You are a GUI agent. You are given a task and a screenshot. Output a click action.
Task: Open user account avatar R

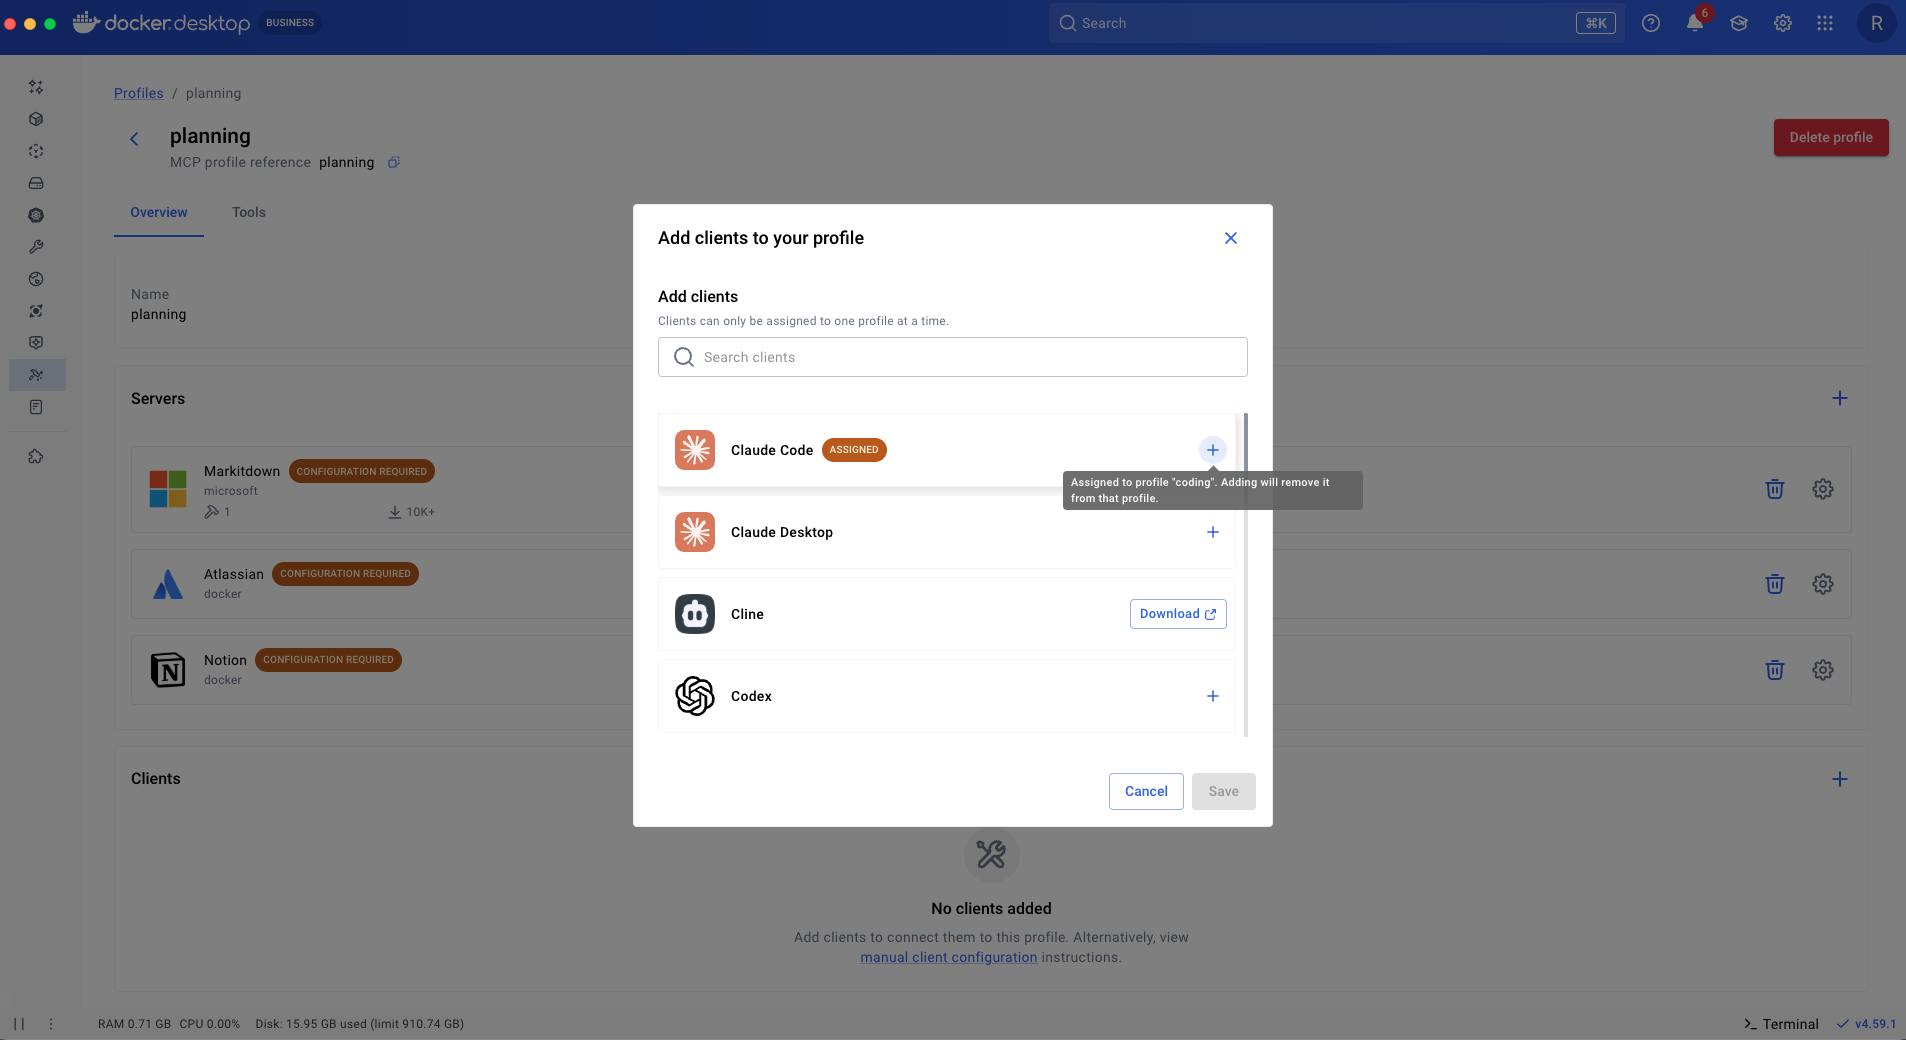pos(1876,23)
